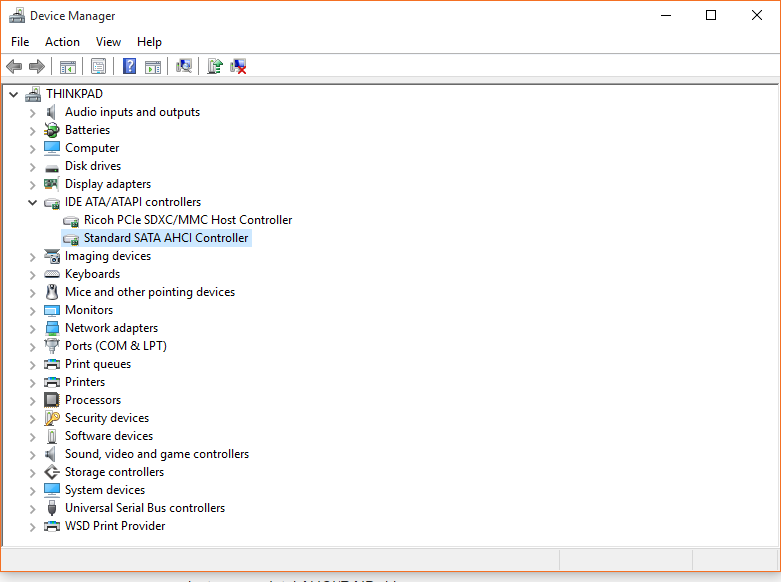Open the Properties toolbar icon
The image size is (781, 582).
coord(99,66)
